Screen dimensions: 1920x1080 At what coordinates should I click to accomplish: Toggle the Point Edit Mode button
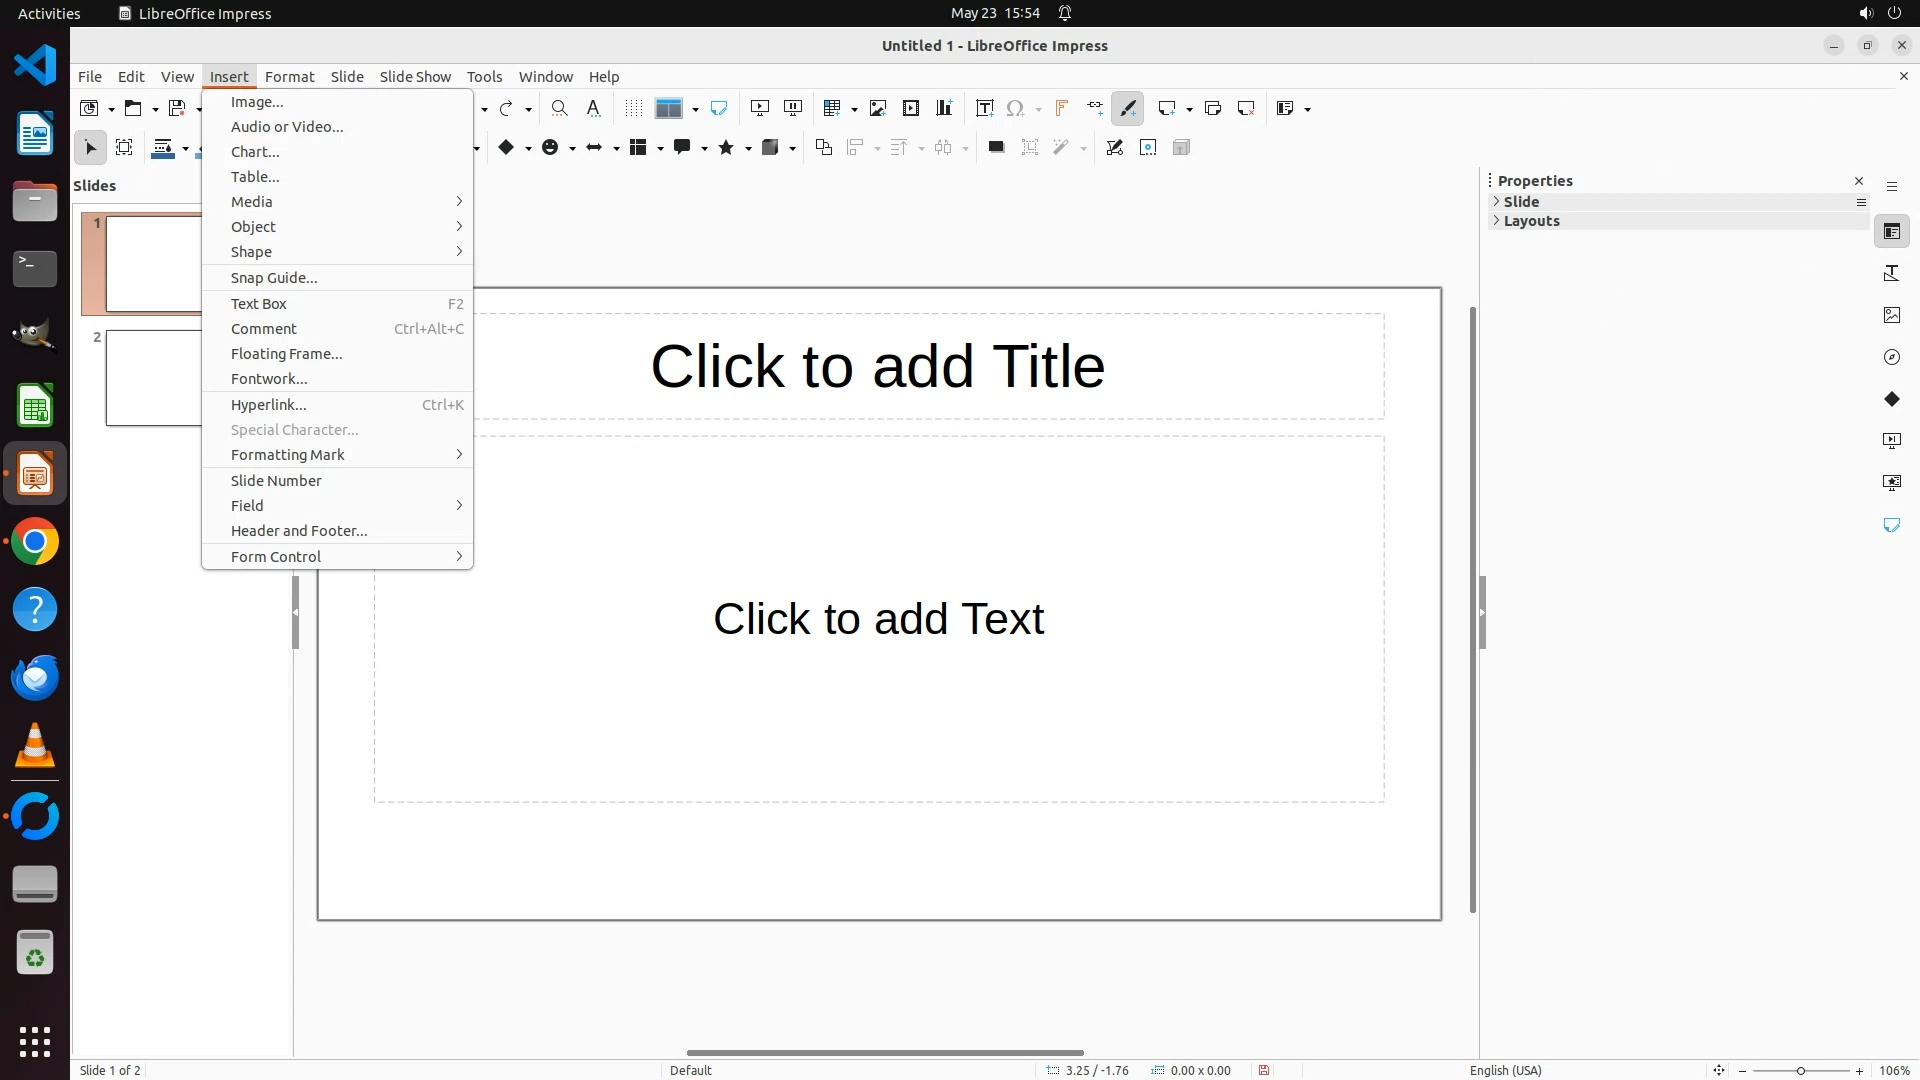(x=1115, y=148)
